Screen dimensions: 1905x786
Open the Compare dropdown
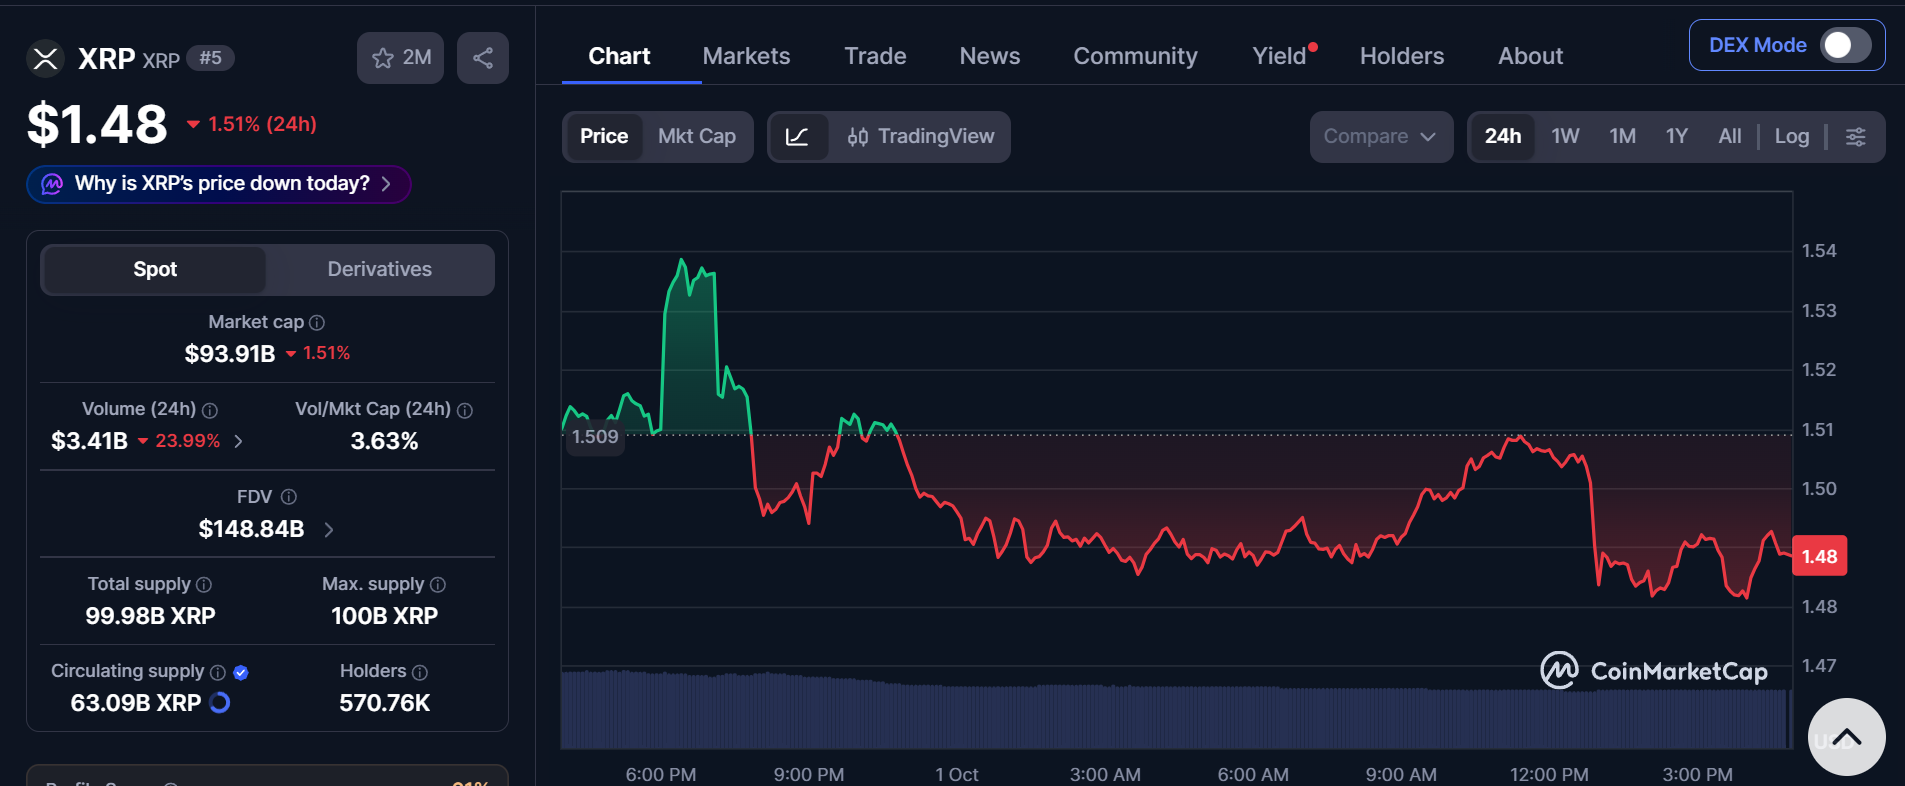[1381, 137]
